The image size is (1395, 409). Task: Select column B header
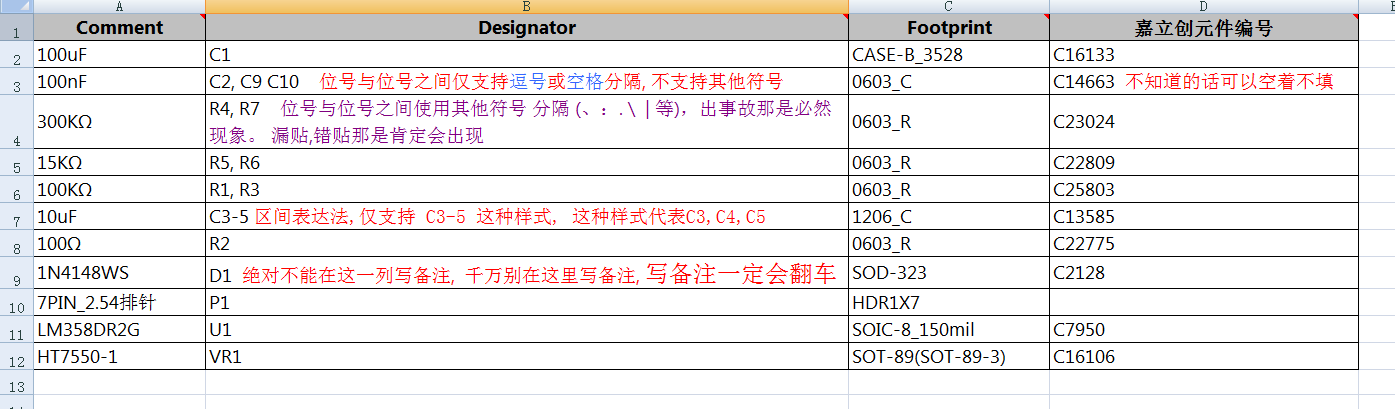tap(526, 6)
